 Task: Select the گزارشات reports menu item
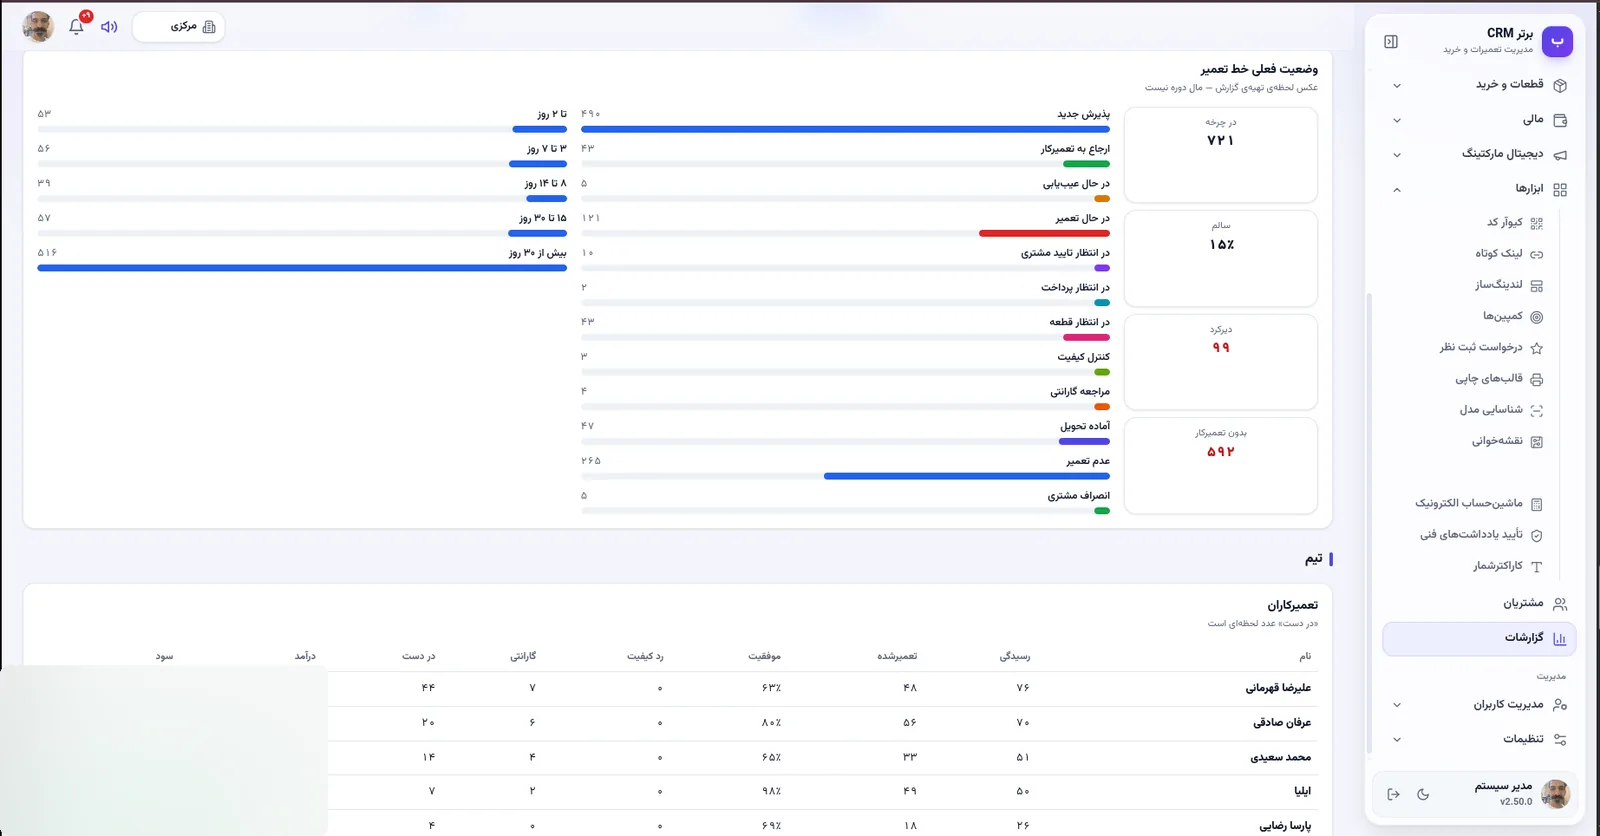[x=1480, y=638]
